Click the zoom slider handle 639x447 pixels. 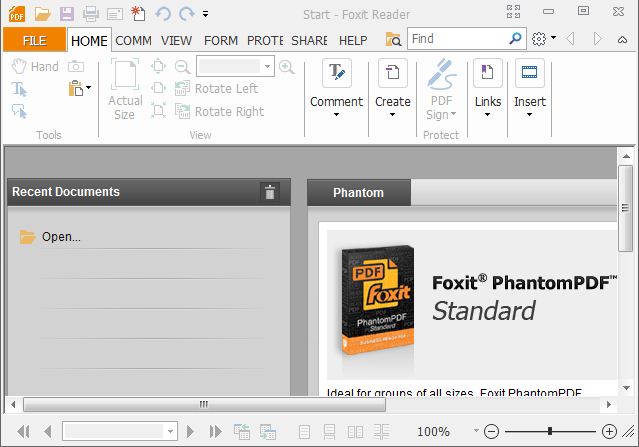tap(549, 431)
